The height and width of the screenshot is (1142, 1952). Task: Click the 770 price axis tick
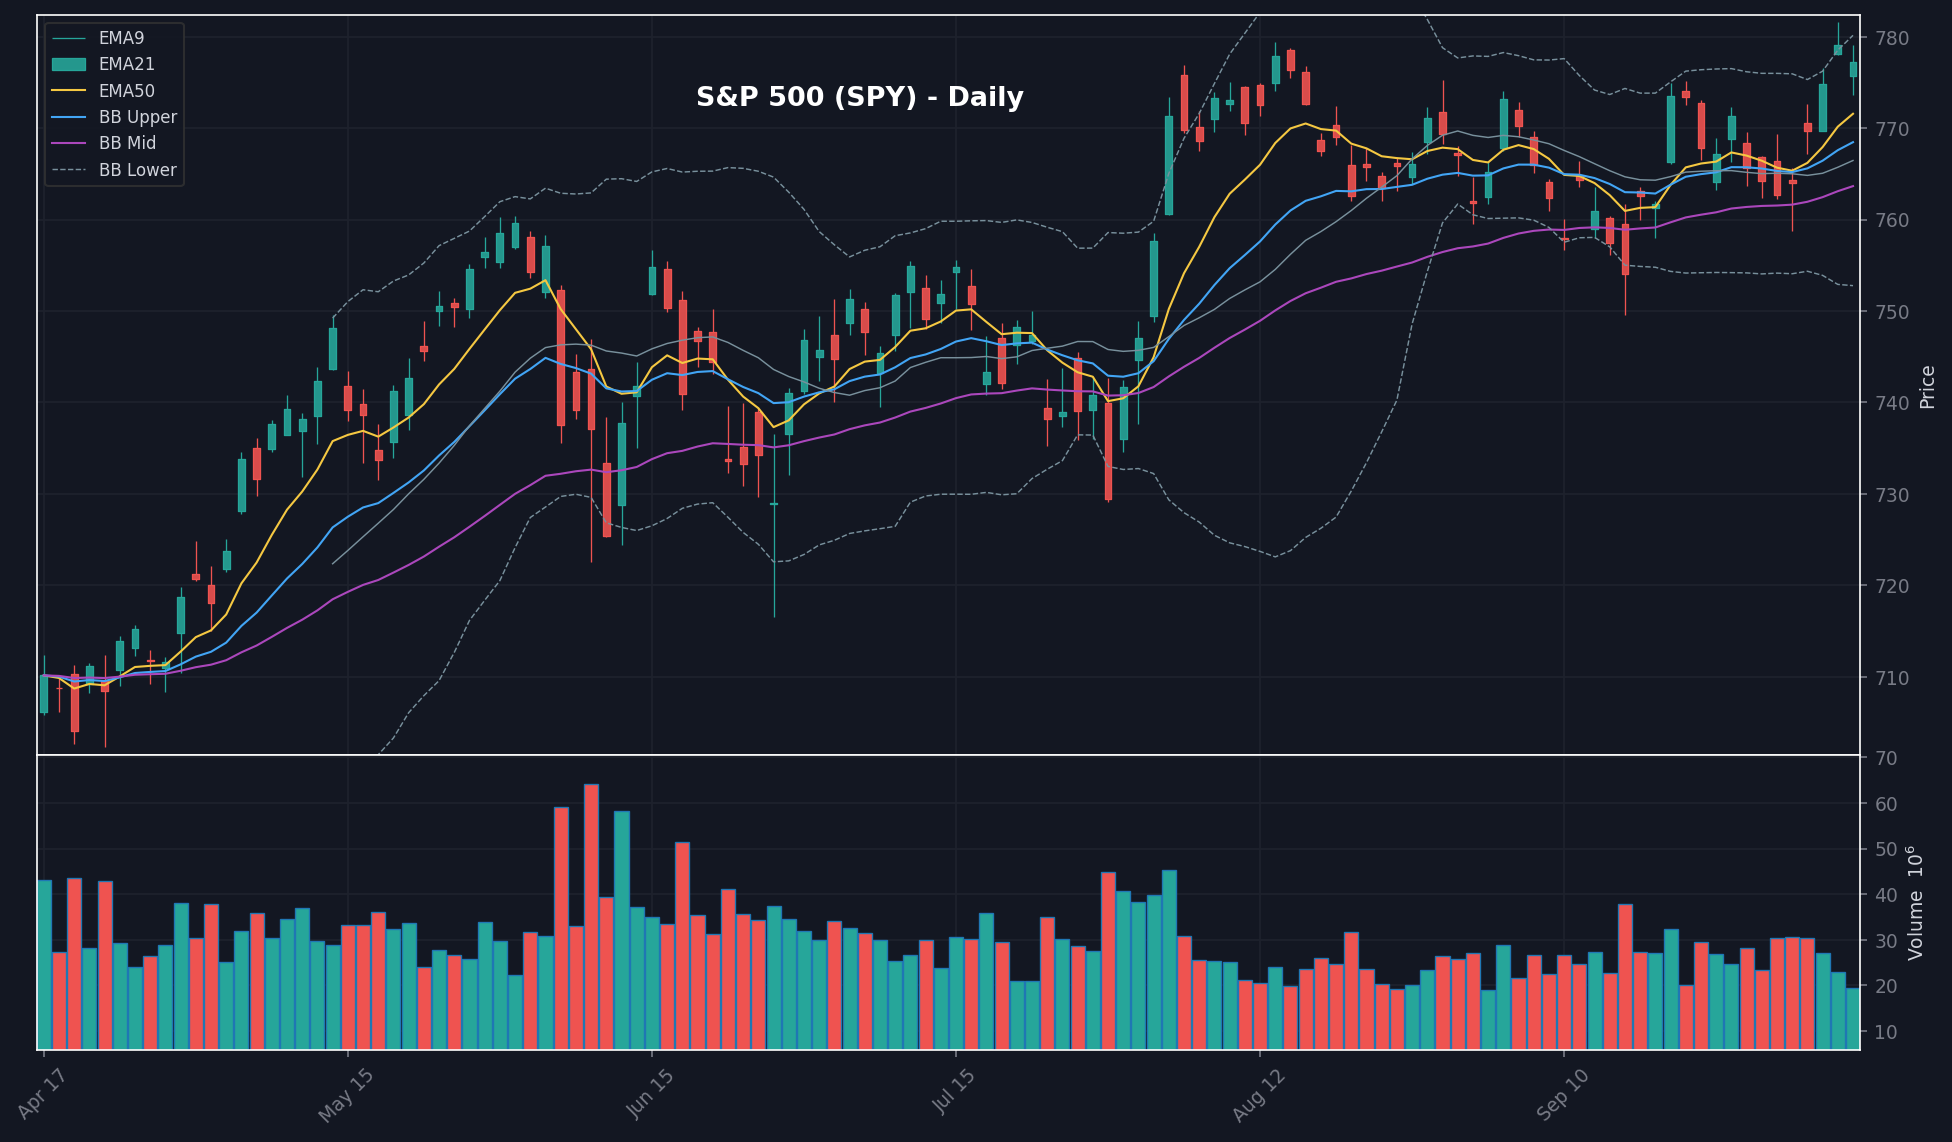click(1892, 129)
